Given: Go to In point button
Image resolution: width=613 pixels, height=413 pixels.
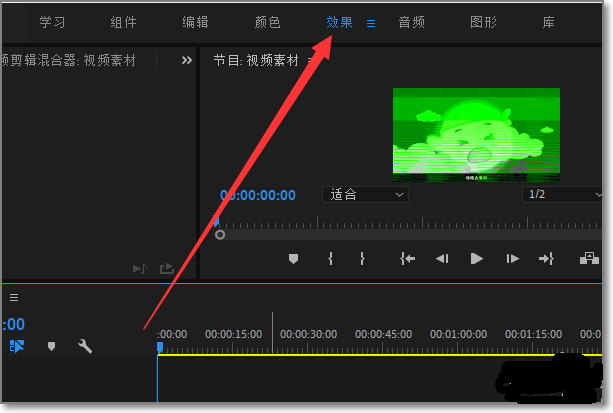Looking at the screenshot, I should [x=407, y=259].
